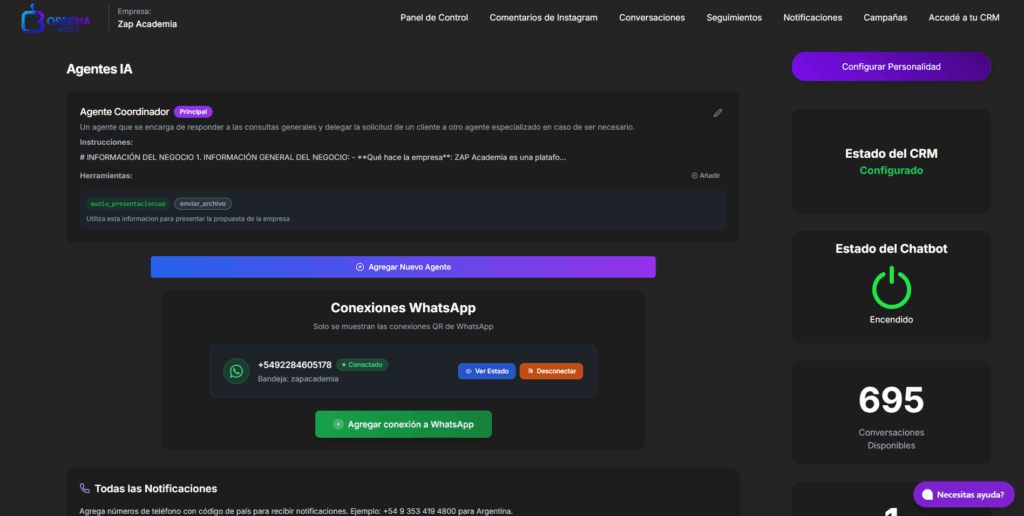Viewport: 1024px width, 516px height.
Task: Open the Necesitas ayuda chat bubble
Action: pyautogui.click(x=961, y=494)
